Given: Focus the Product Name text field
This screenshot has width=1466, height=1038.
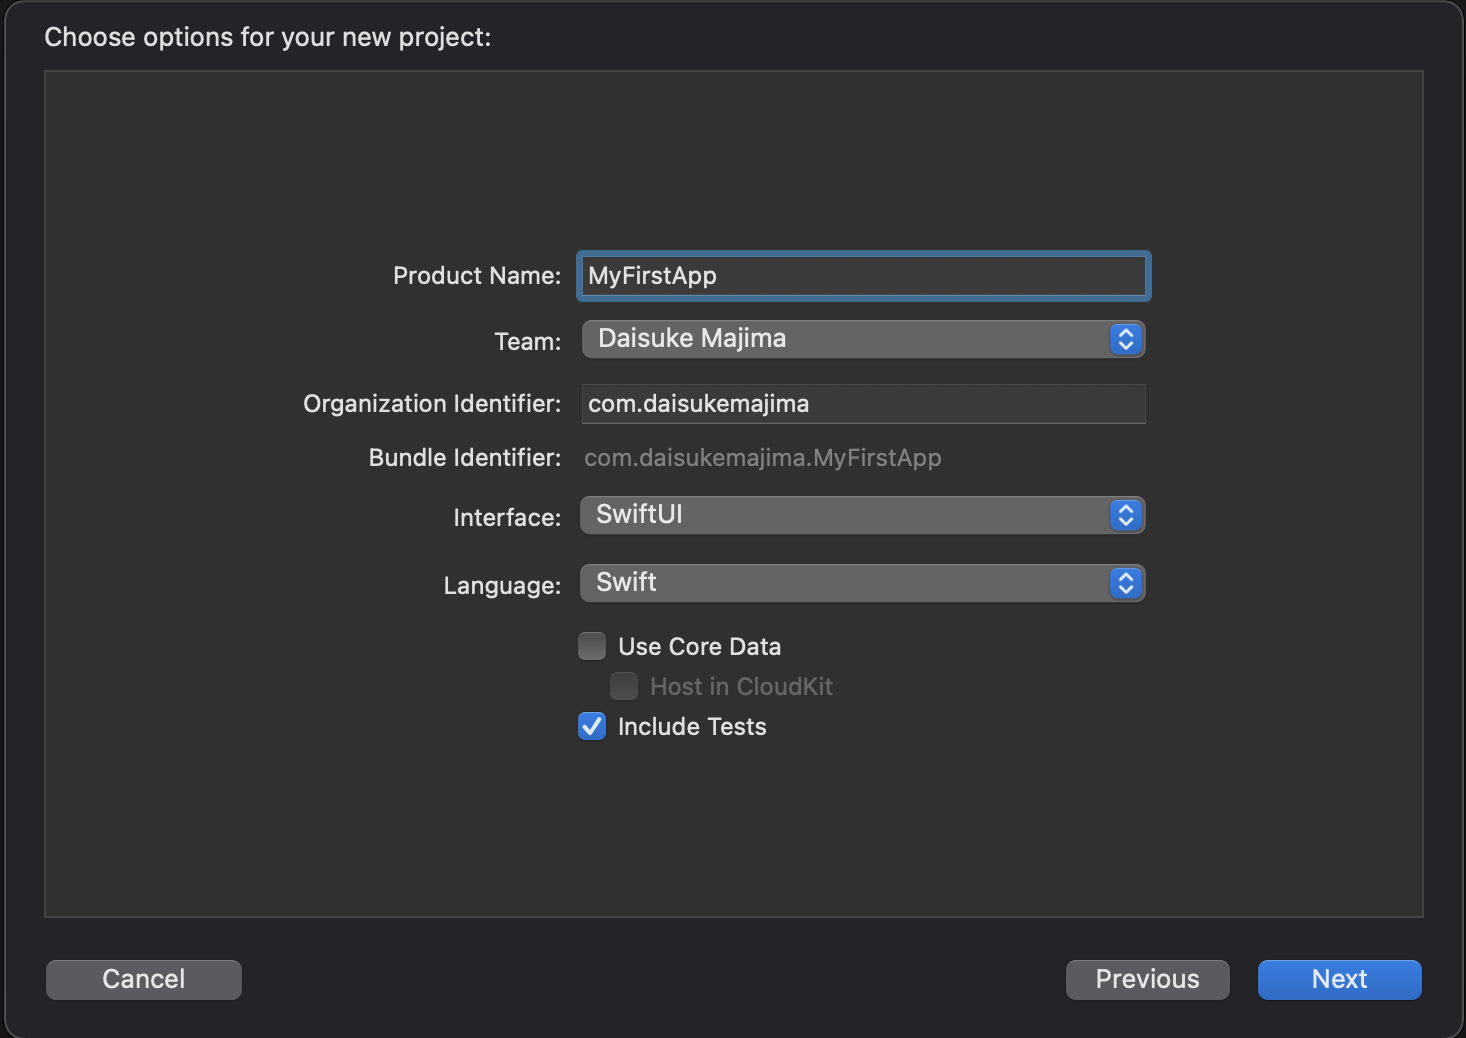Looking at the screenshot, I should click(x=864, y=276).
